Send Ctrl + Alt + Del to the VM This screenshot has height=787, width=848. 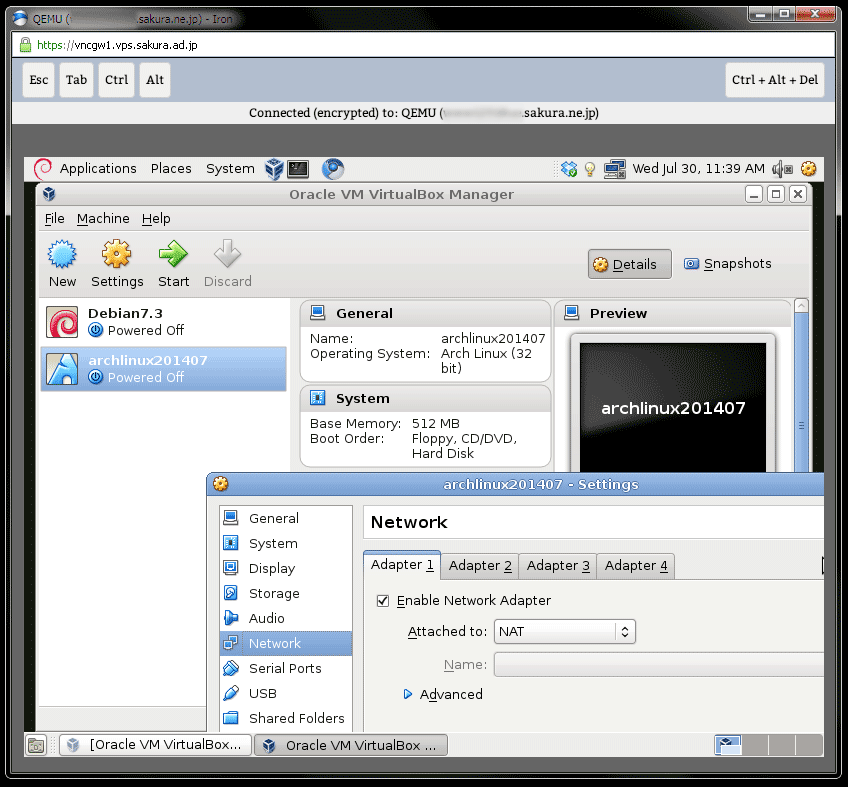[x=774, y=80]
